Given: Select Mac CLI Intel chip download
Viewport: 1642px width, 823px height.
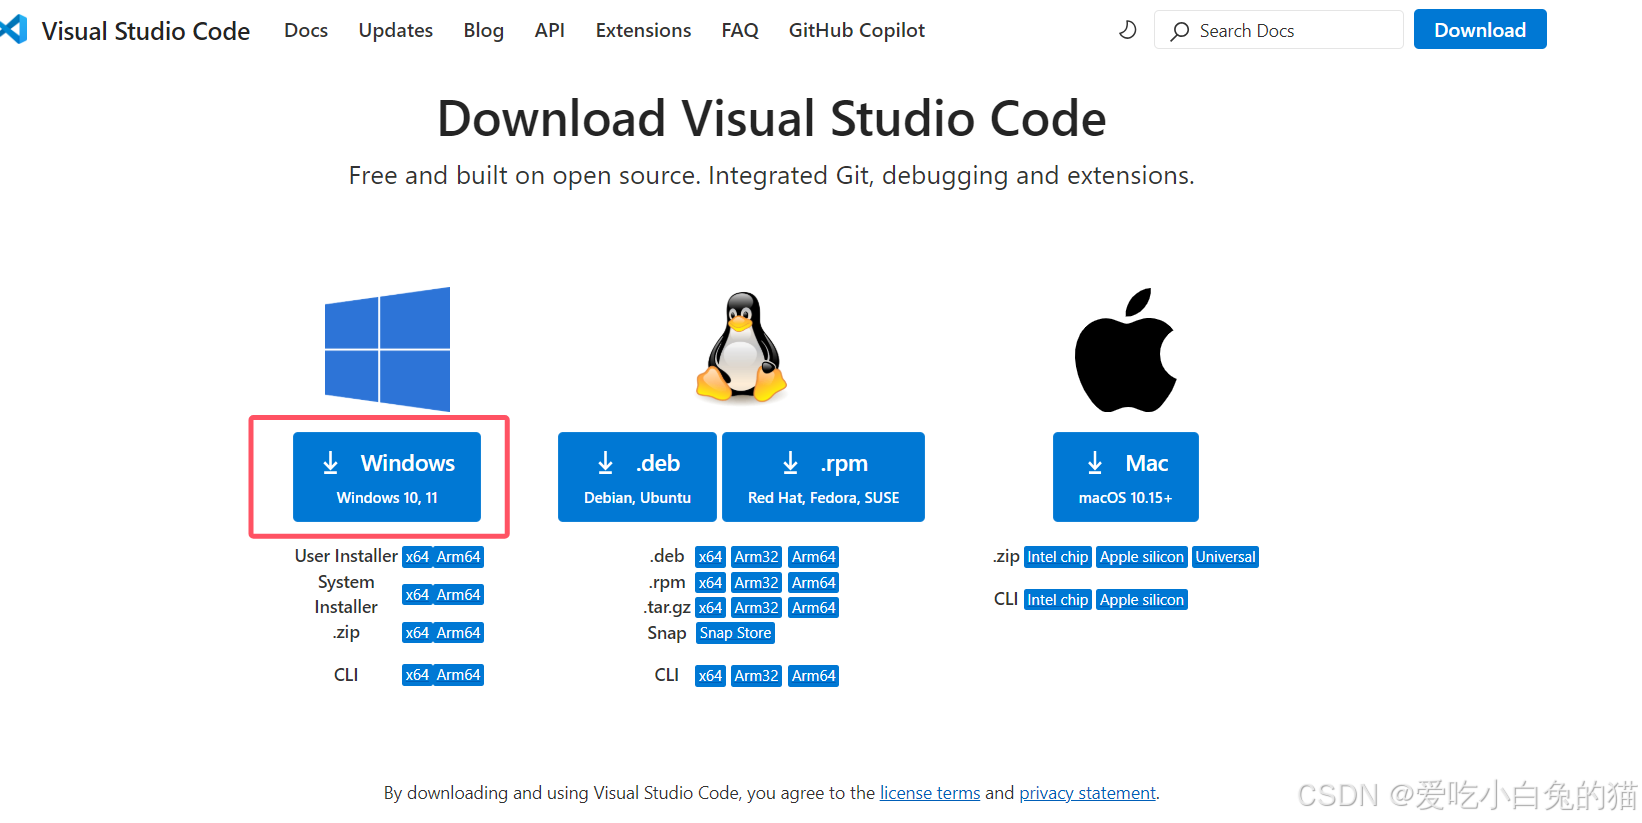Looking at the screenshot, I should (x=1058, y=600).
